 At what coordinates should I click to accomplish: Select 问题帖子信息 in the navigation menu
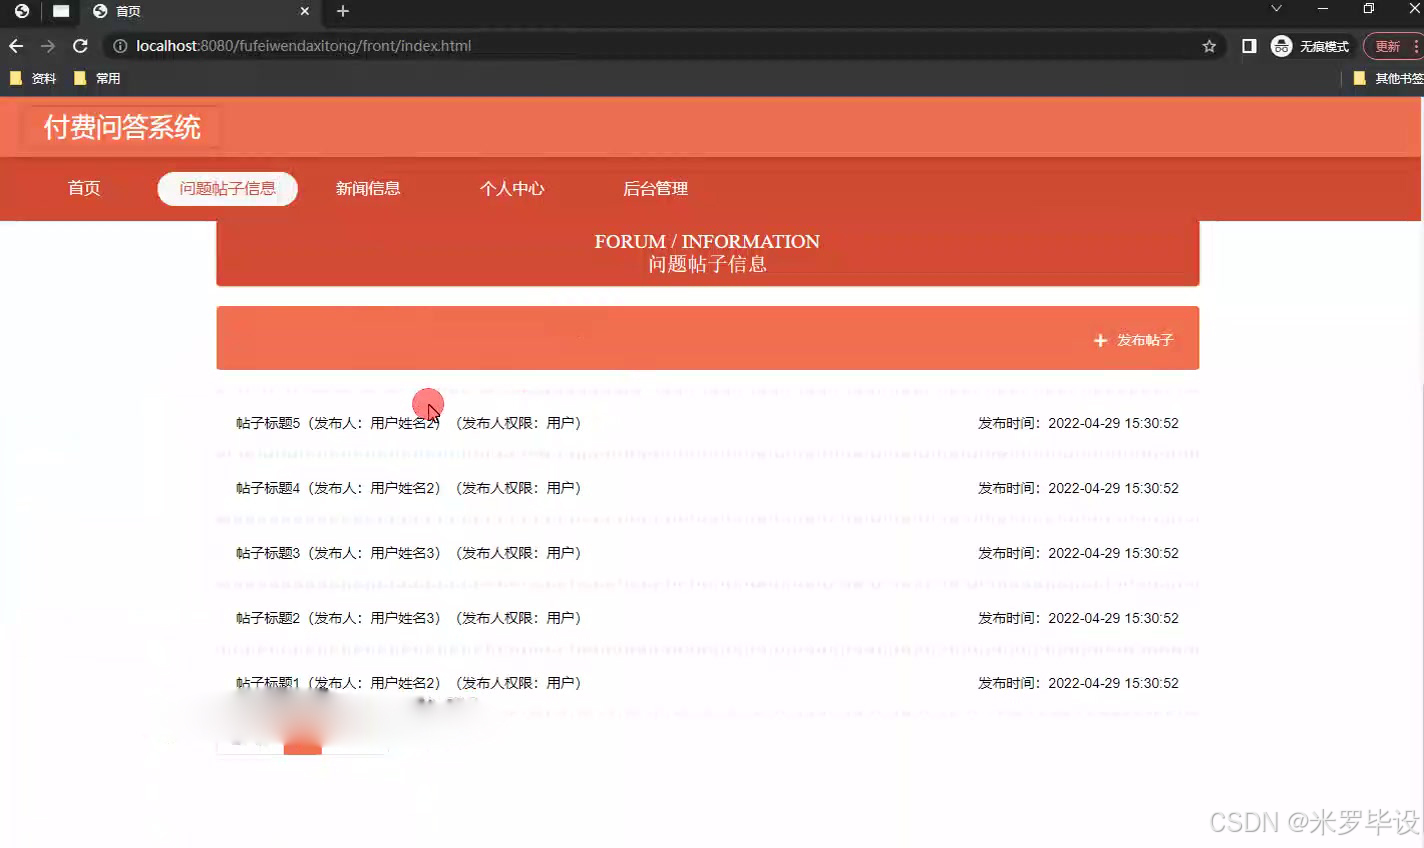pos(228,188)
